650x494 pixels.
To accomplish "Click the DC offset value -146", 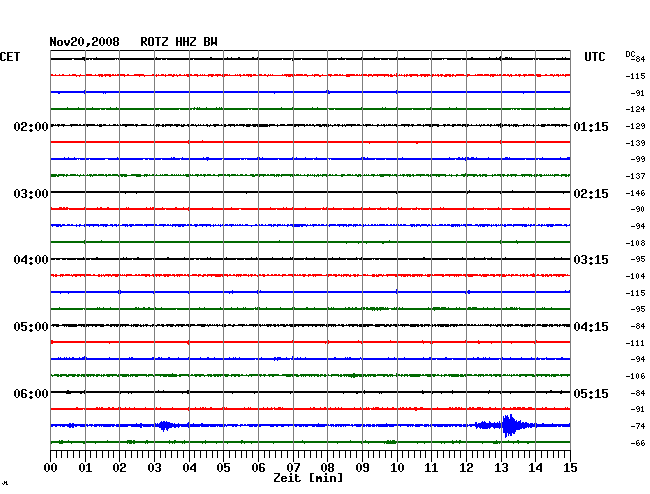I will coord(635,193).
